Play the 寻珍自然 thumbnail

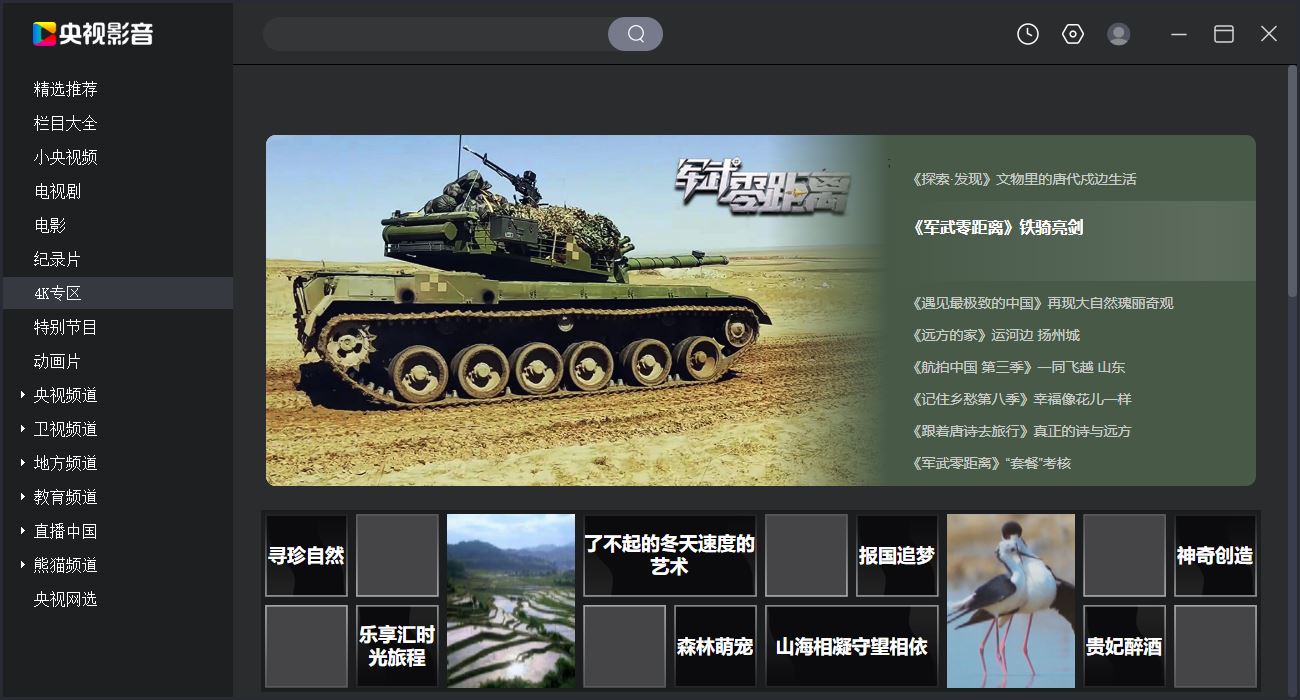tap(306, 556)
